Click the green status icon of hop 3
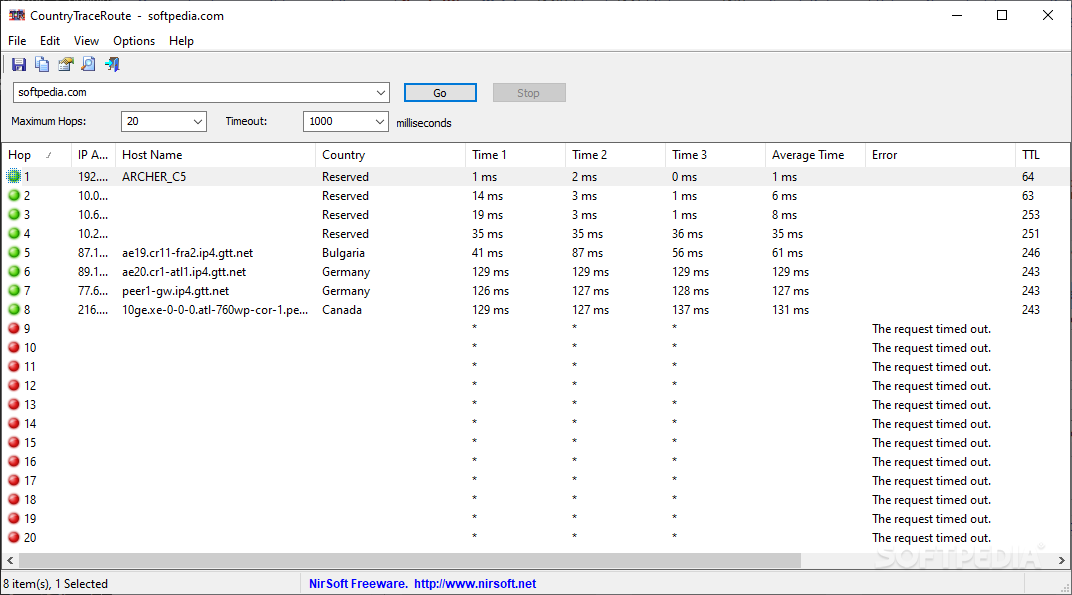Image resolution: width=1072 pixels, height=595 pixels. coord(14,215)
